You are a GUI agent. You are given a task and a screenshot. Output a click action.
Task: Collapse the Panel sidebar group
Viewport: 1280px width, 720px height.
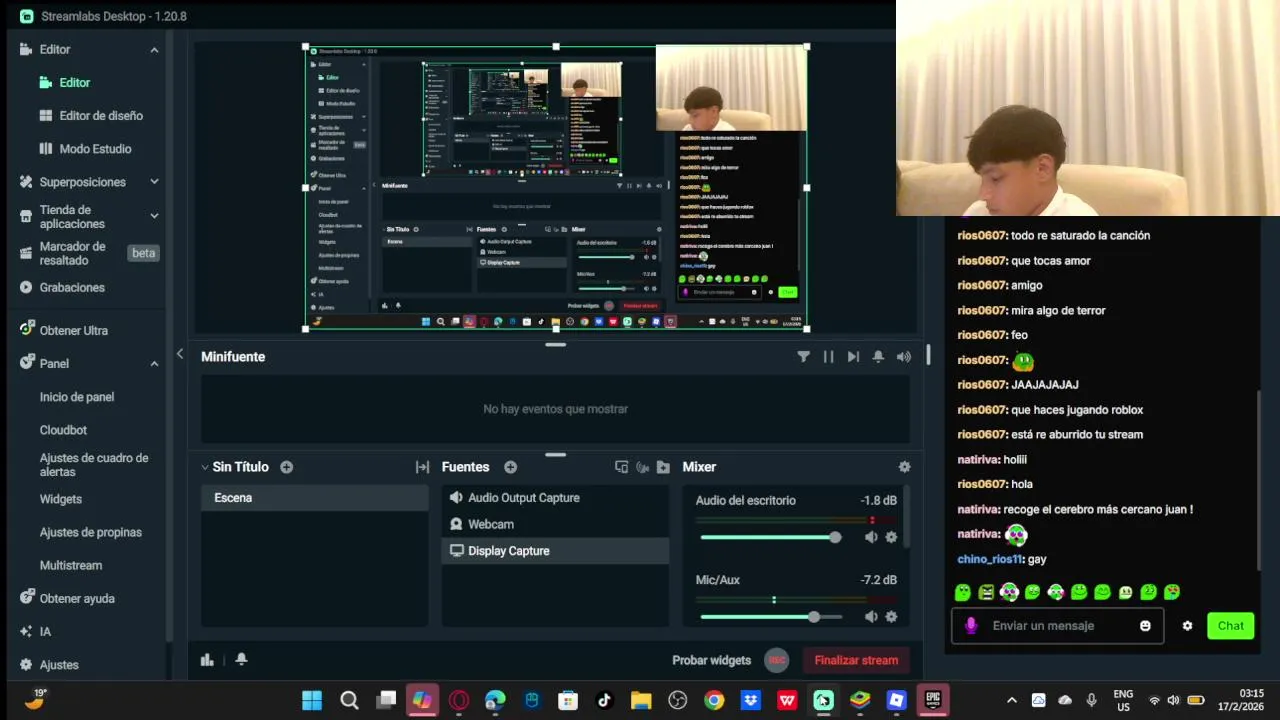[x=154, y=363]
